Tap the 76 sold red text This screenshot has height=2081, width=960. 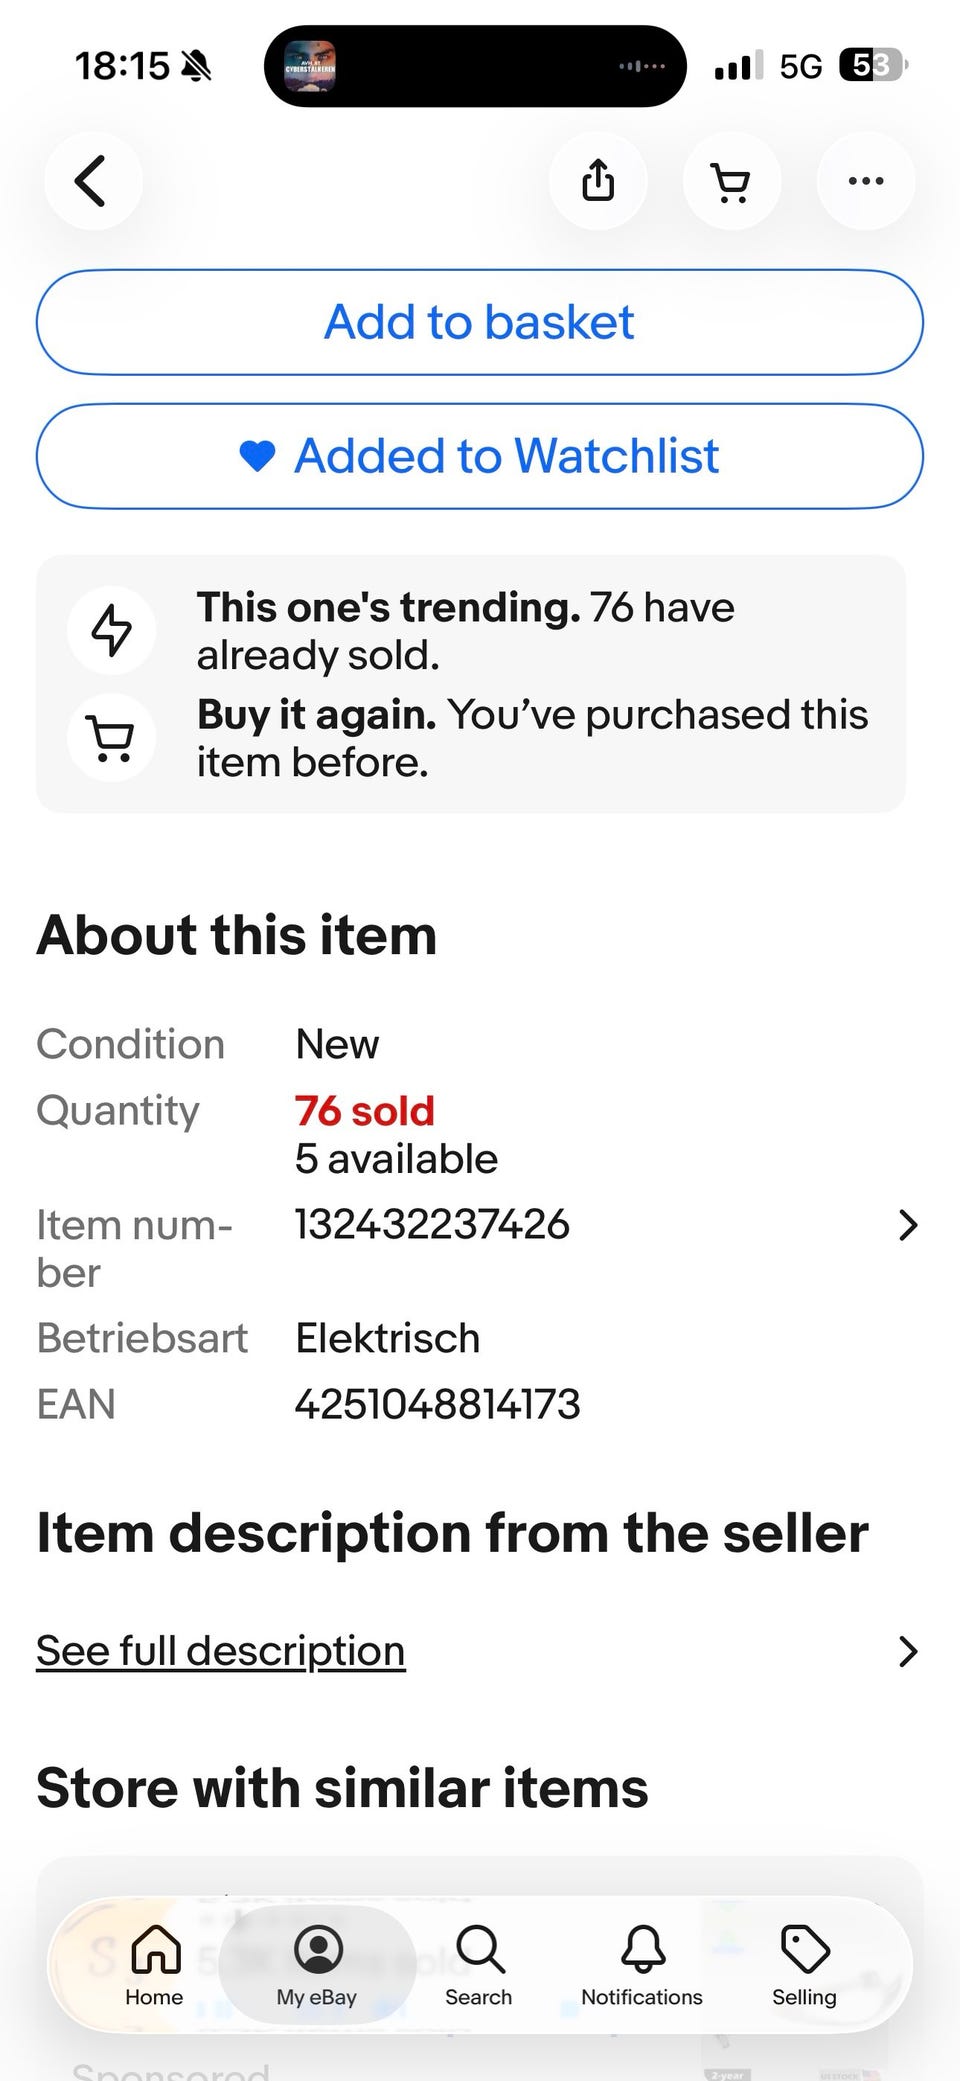(365, 1111)
